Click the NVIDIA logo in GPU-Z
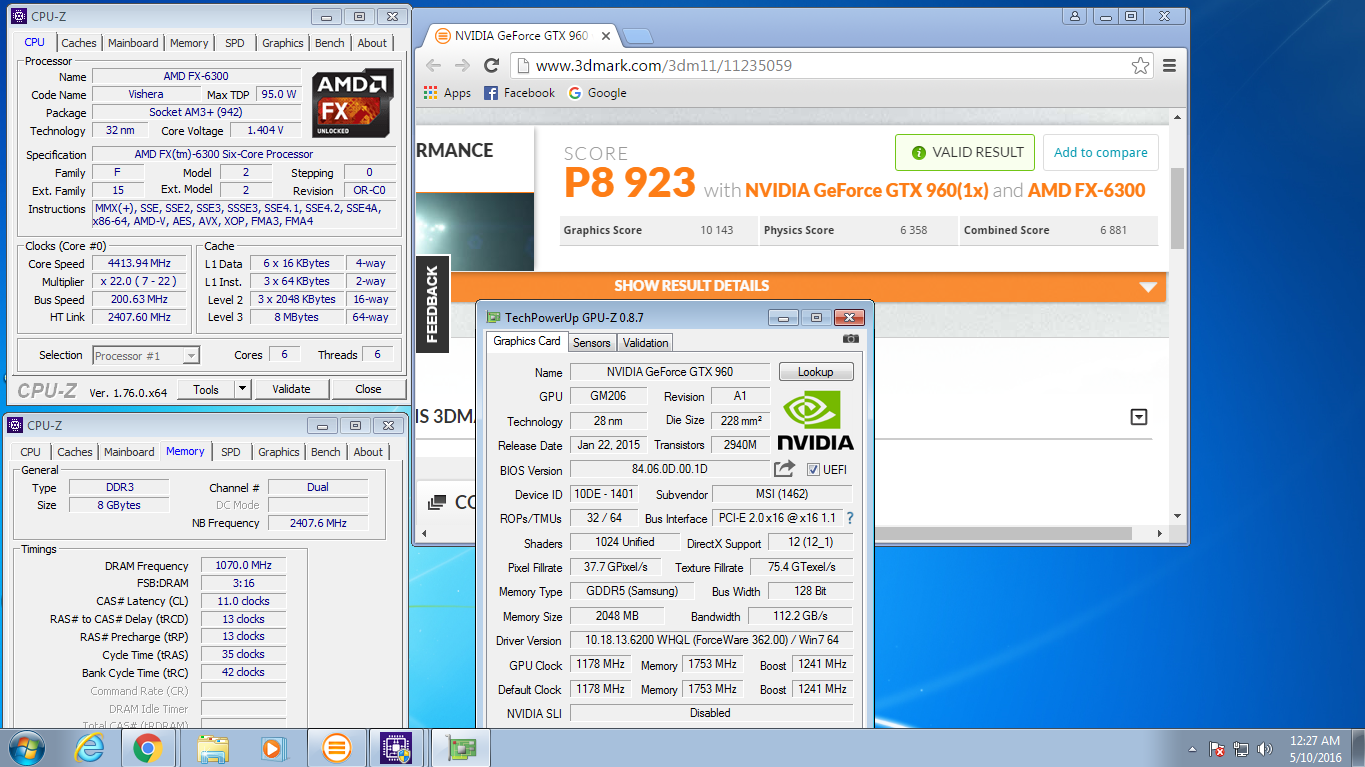The height and width of the screenshot is (767, 1365). 815,420
